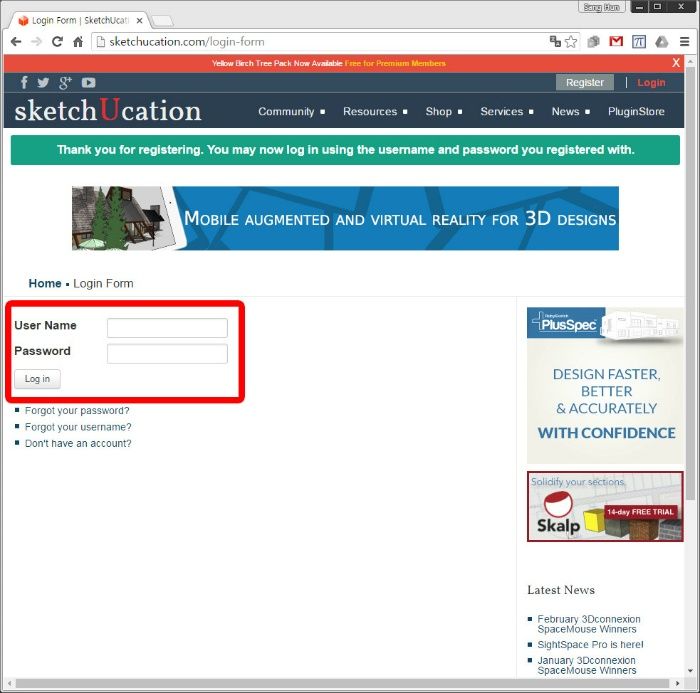Open the Mobile Augmented Reality banner ad

(x=345, y=218)
